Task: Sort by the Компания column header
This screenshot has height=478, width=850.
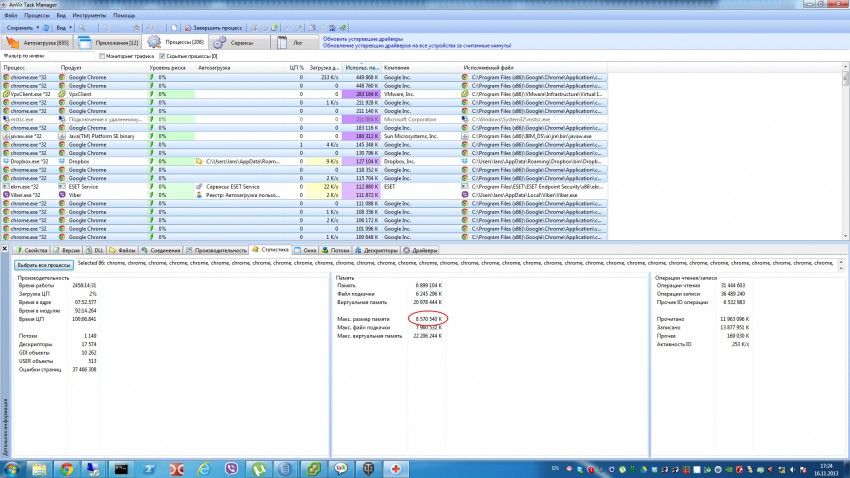Action: click(398, 67)
